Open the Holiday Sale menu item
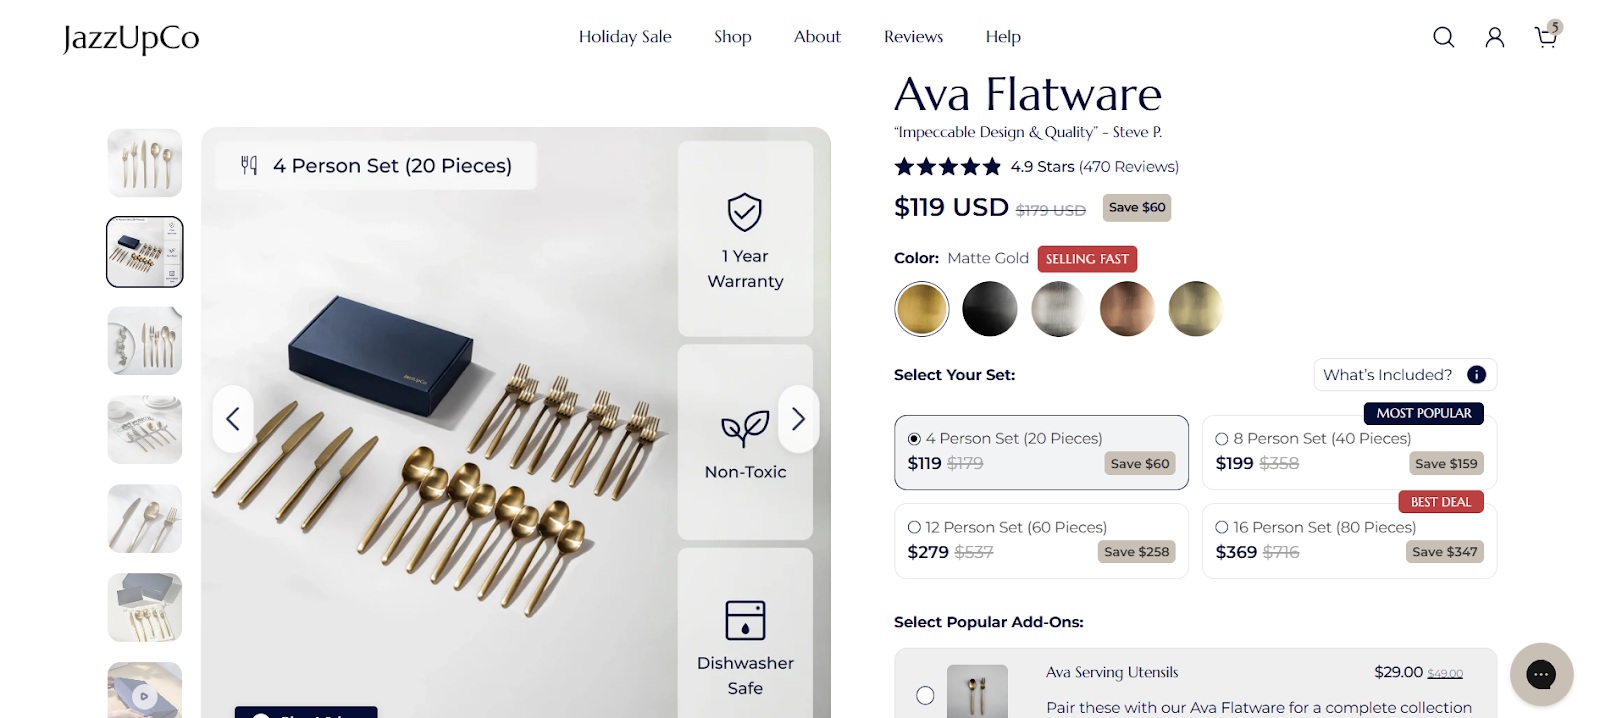This screenshot has width=1600, height=718. coord(625,37)
